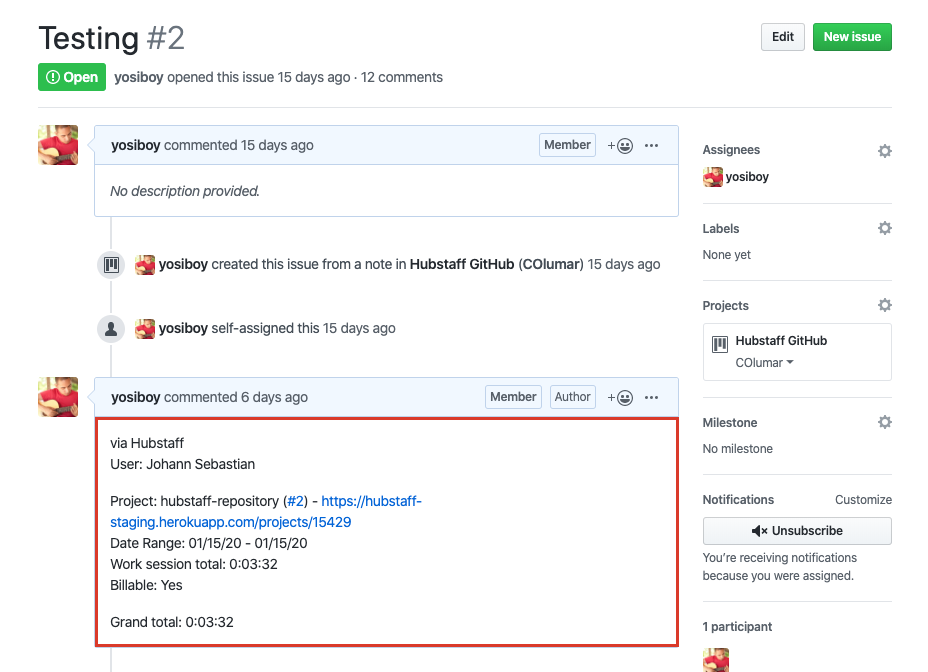Click the project board icon next to Hubstaff GitHub
The image size is (928, 672).
pos(719,341)
